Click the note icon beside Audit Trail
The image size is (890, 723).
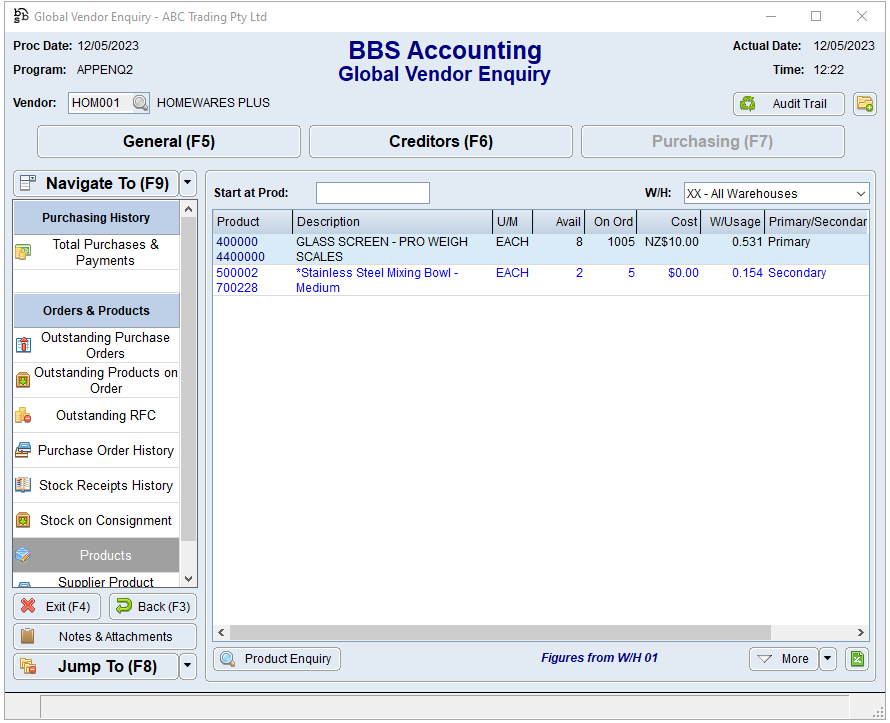point(864,104)
